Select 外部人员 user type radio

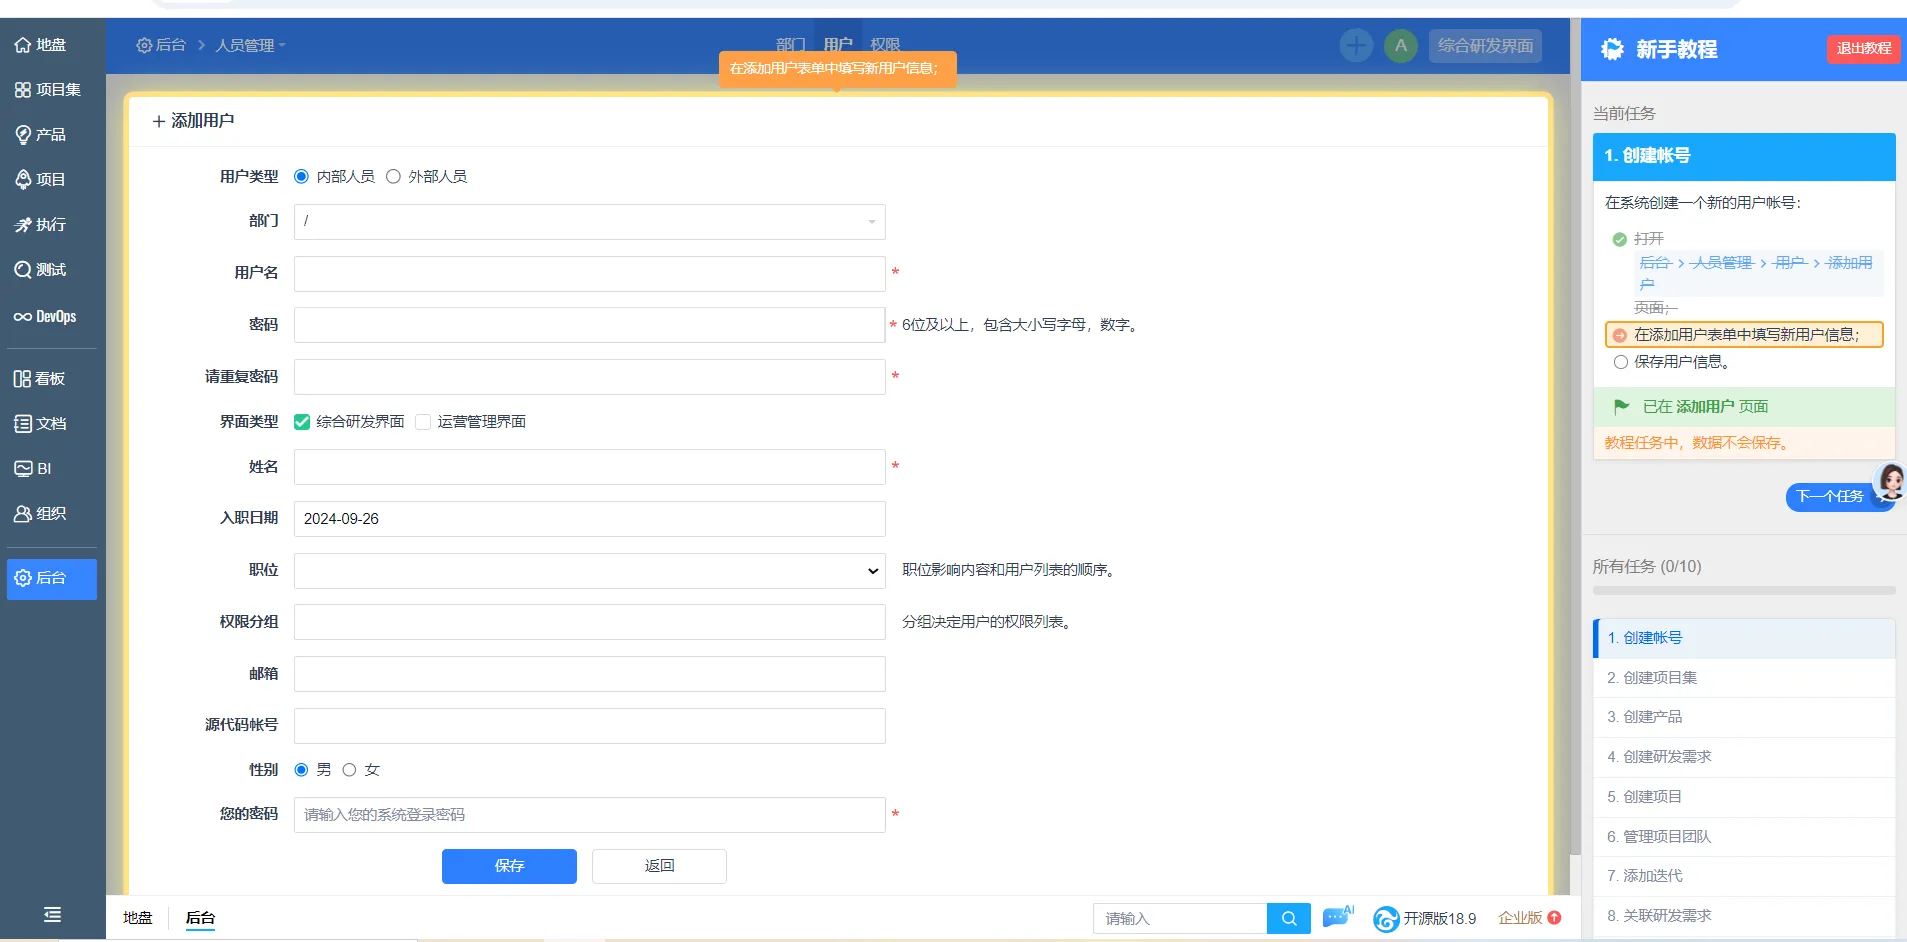coord(393,177)
